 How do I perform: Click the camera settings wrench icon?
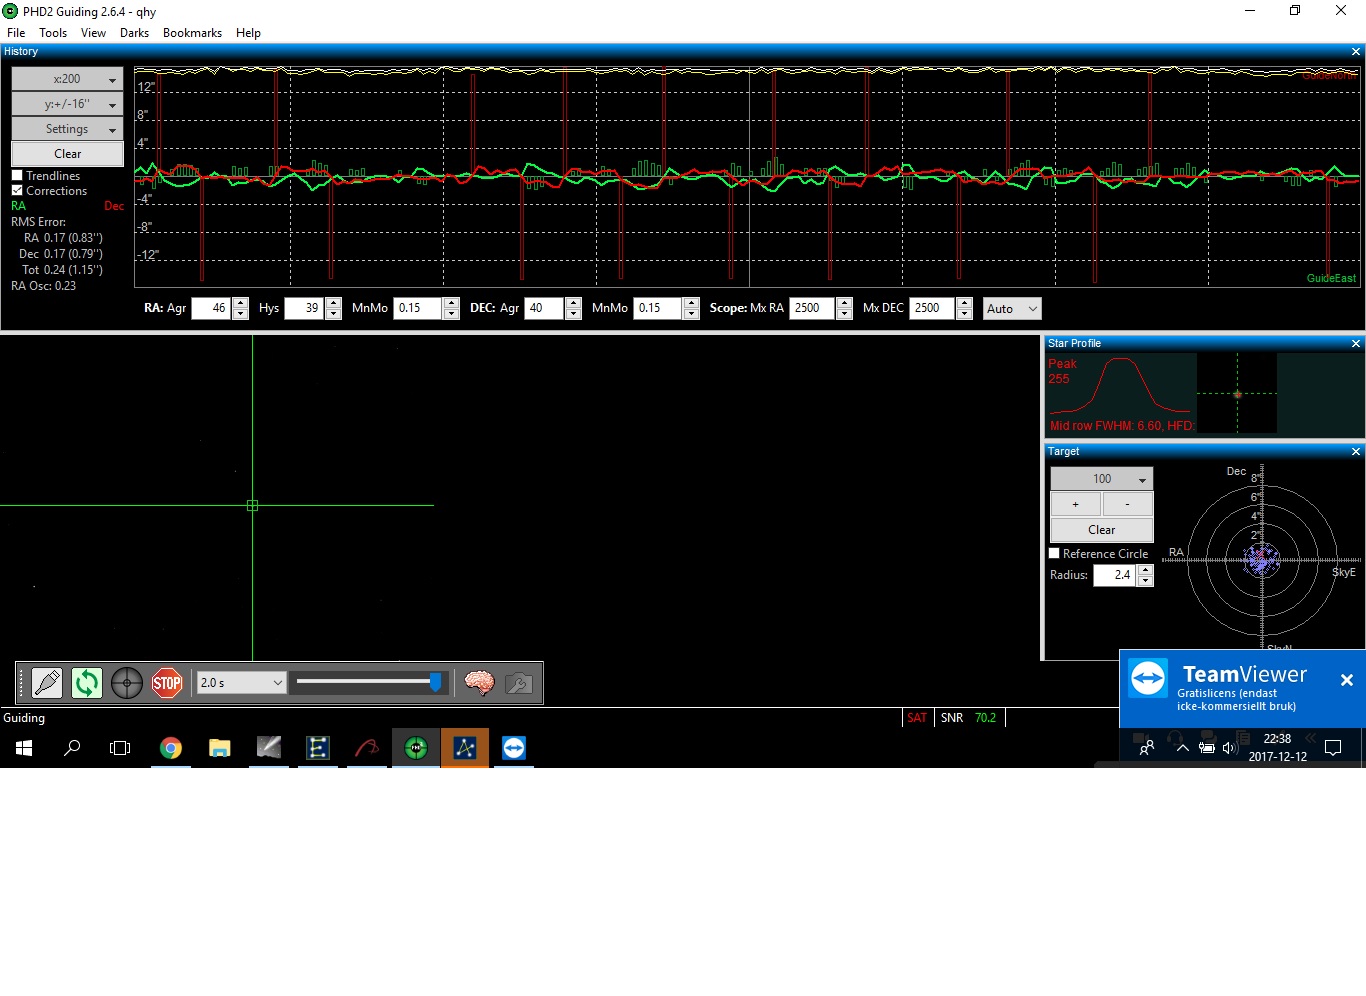coord(518,683)
